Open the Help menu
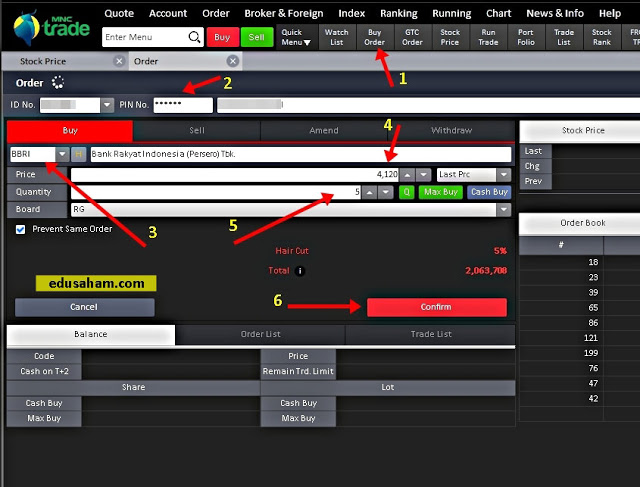Screen dimensions: 640x487 click(610, 13)
